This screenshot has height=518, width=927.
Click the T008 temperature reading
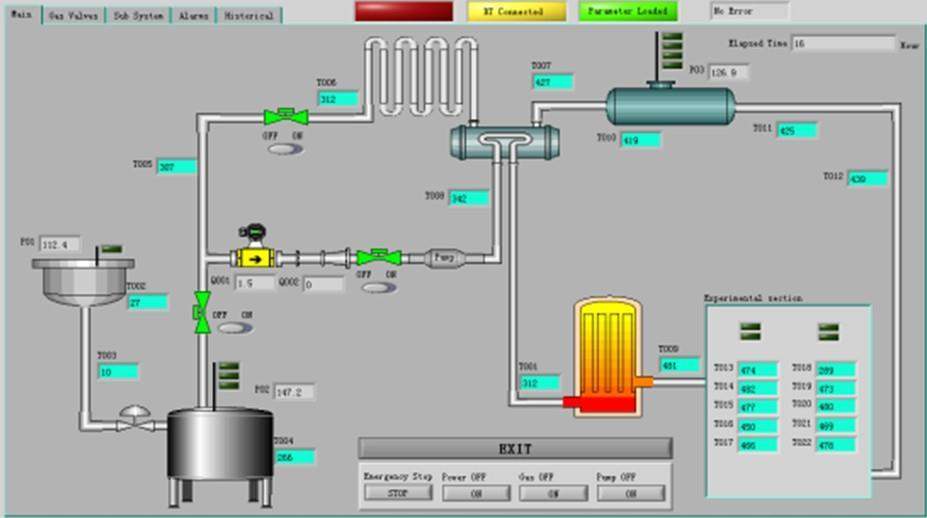(x=469, y=198)
